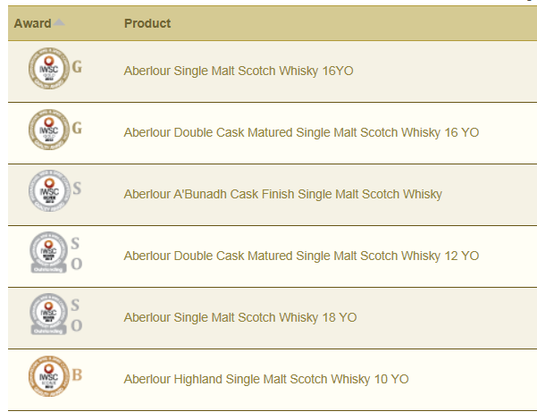Click the SO letters beside the 12 YO medal
Image resolution: width=537 pixels, height=420 pixels.
tap(76, 254)
